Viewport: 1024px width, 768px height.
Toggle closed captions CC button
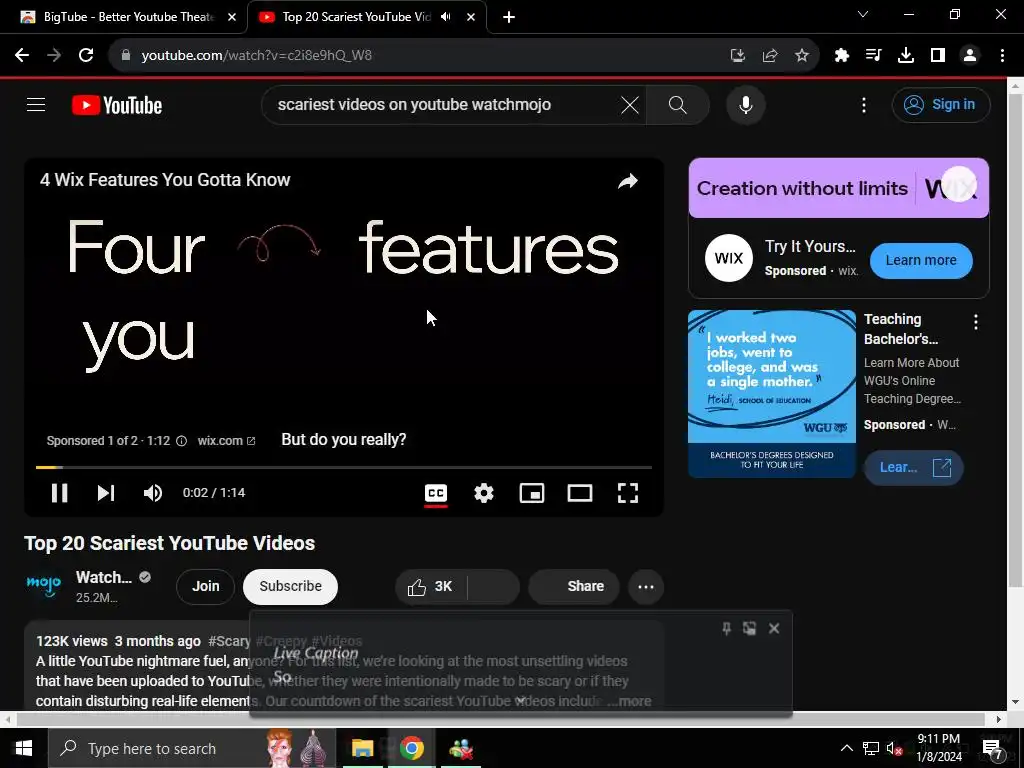436,493
